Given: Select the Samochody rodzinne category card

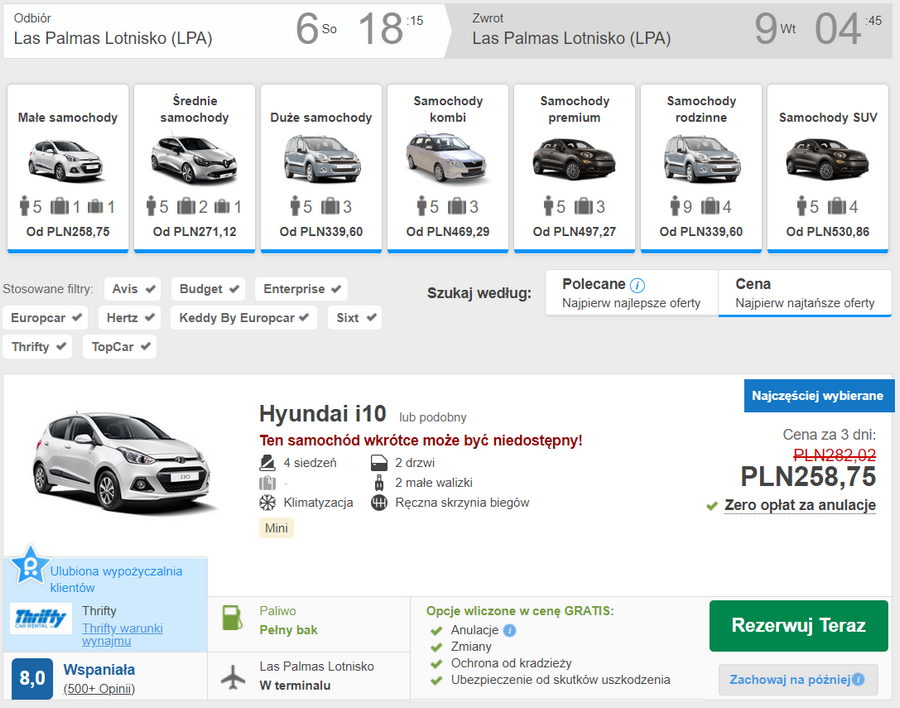Looking at the screenshot, I should point(701,168).
